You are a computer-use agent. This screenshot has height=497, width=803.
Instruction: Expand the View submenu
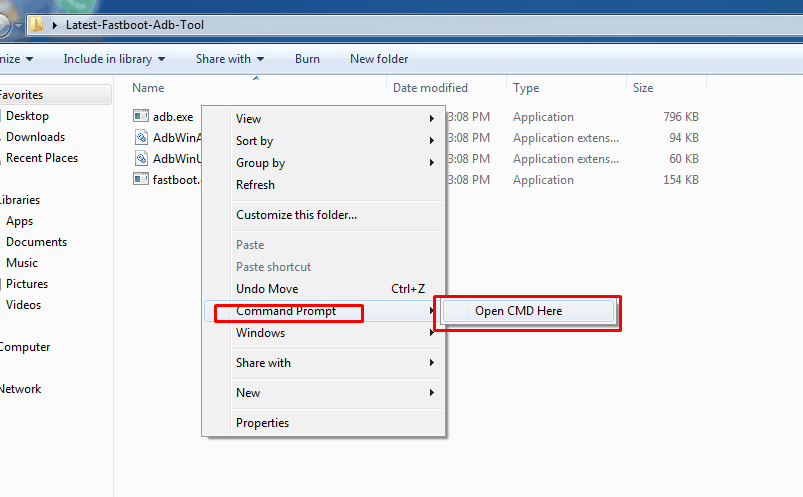pos(249,119)
